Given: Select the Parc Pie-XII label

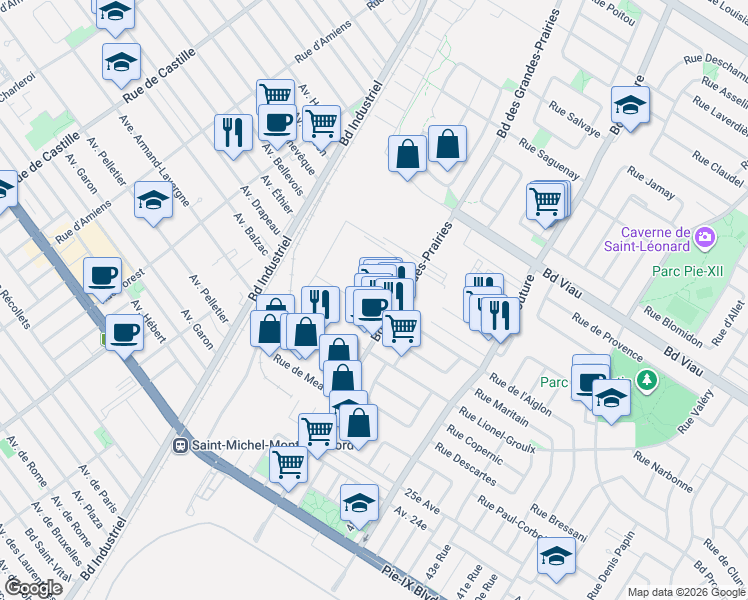Looking at the screenshot, I should [687, 271].
